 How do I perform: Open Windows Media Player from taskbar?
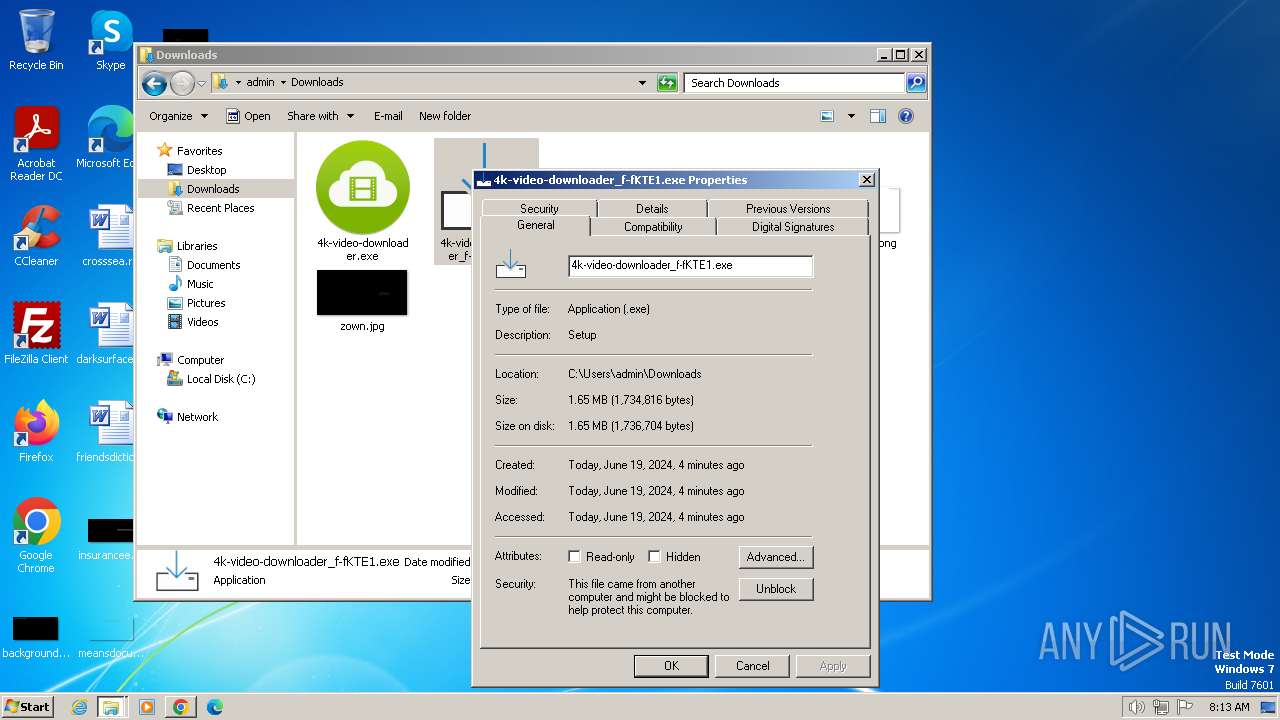click(147, 707)
